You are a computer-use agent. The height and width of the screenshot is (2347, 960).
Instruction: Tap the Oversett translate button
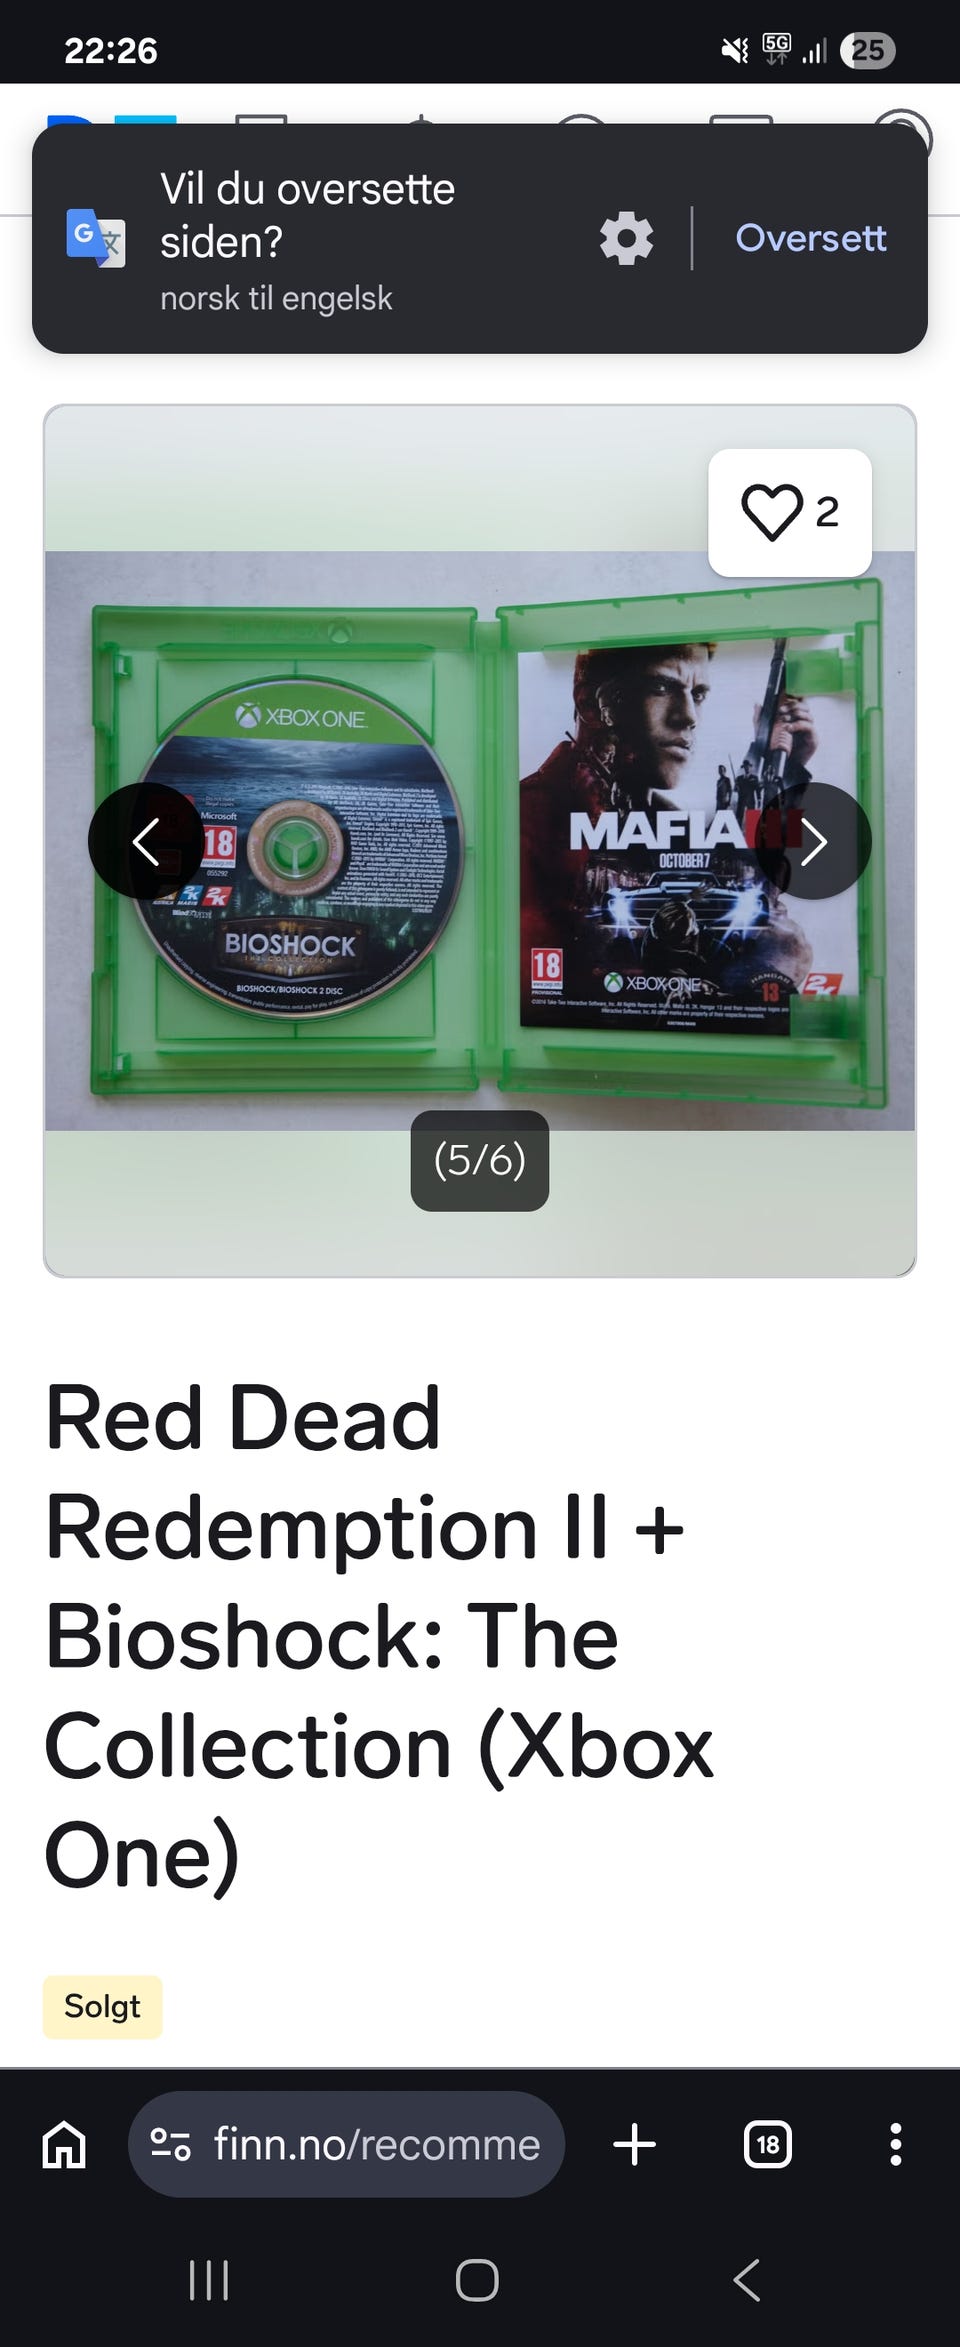(x=810, y=238)
